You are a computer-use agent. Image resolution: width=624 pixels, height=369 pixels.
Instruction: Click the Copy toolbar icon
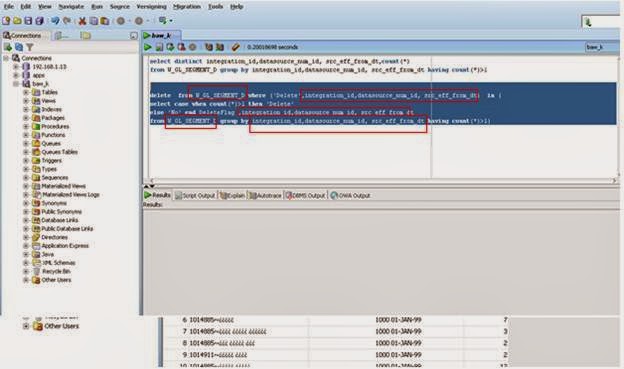(x=94, y=21)
